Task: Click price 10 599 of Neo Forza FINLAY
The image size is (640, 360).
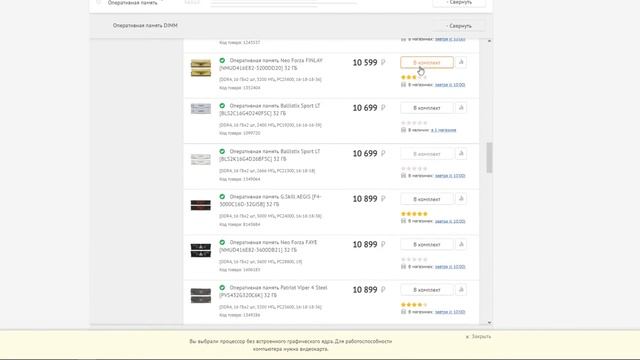Action: point(369,62)
